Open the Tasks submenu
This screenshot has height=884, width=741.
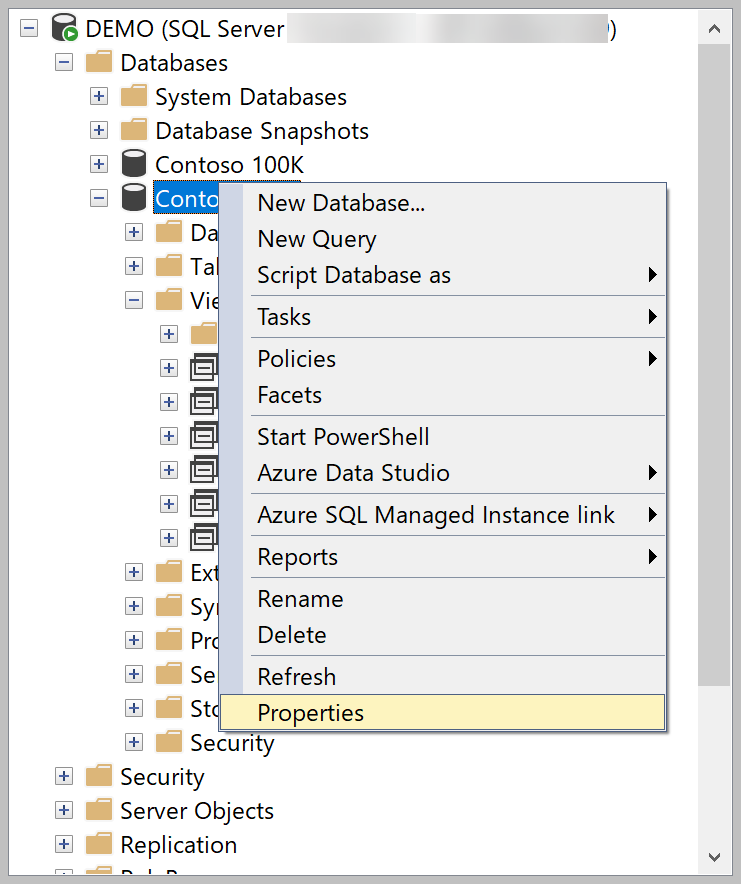pyautogui.click(x=442, y=317)
